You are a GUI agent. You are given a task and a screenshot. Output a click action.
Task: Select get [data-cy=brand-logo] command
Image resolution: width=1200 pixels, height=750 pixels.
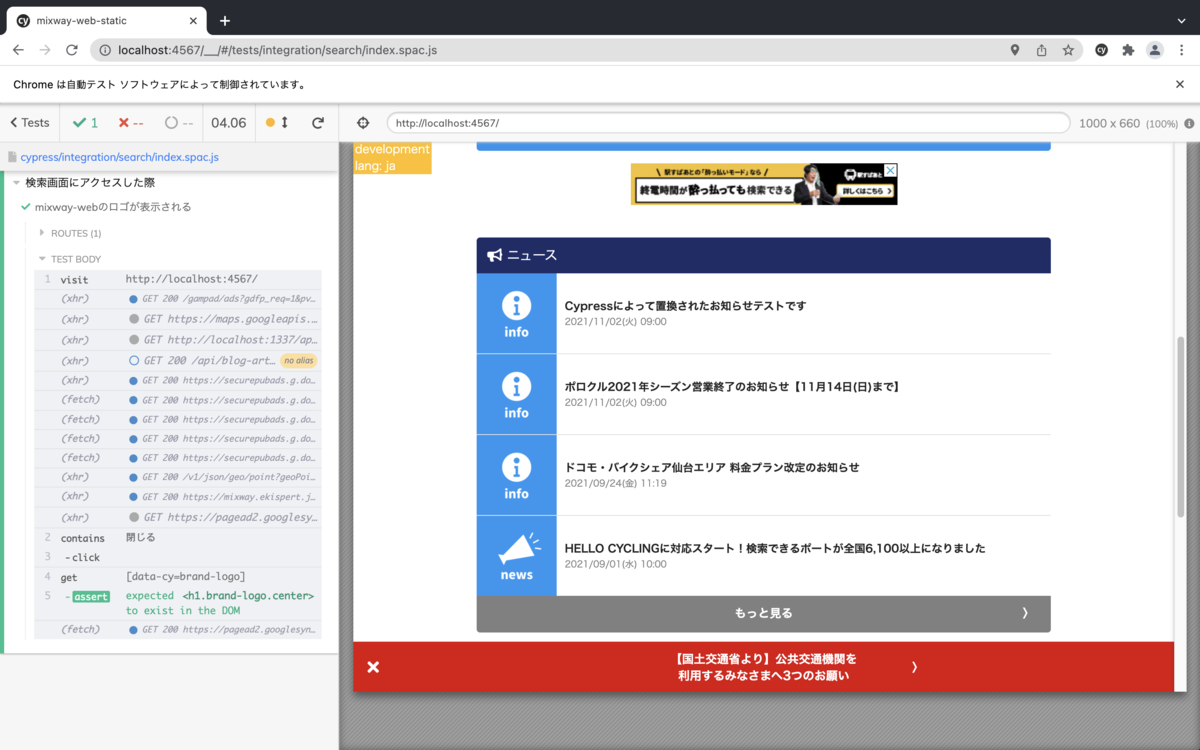click(178, 577)
